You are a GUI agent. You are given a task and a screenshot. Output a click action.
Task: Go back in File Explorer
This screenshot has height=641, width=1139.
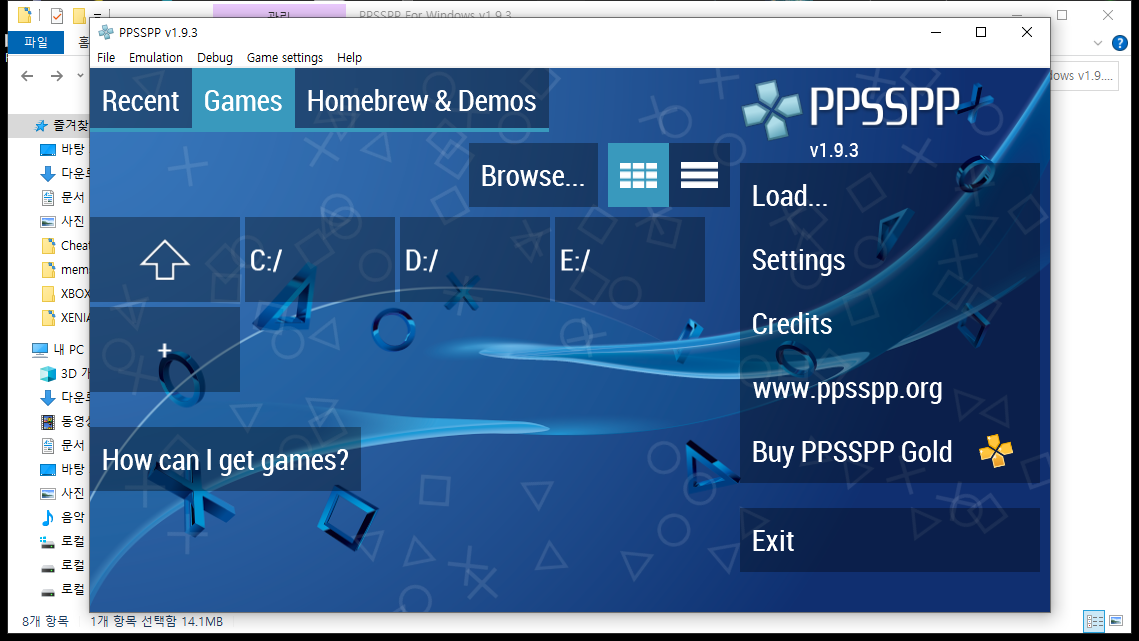(x=27, y=76)
